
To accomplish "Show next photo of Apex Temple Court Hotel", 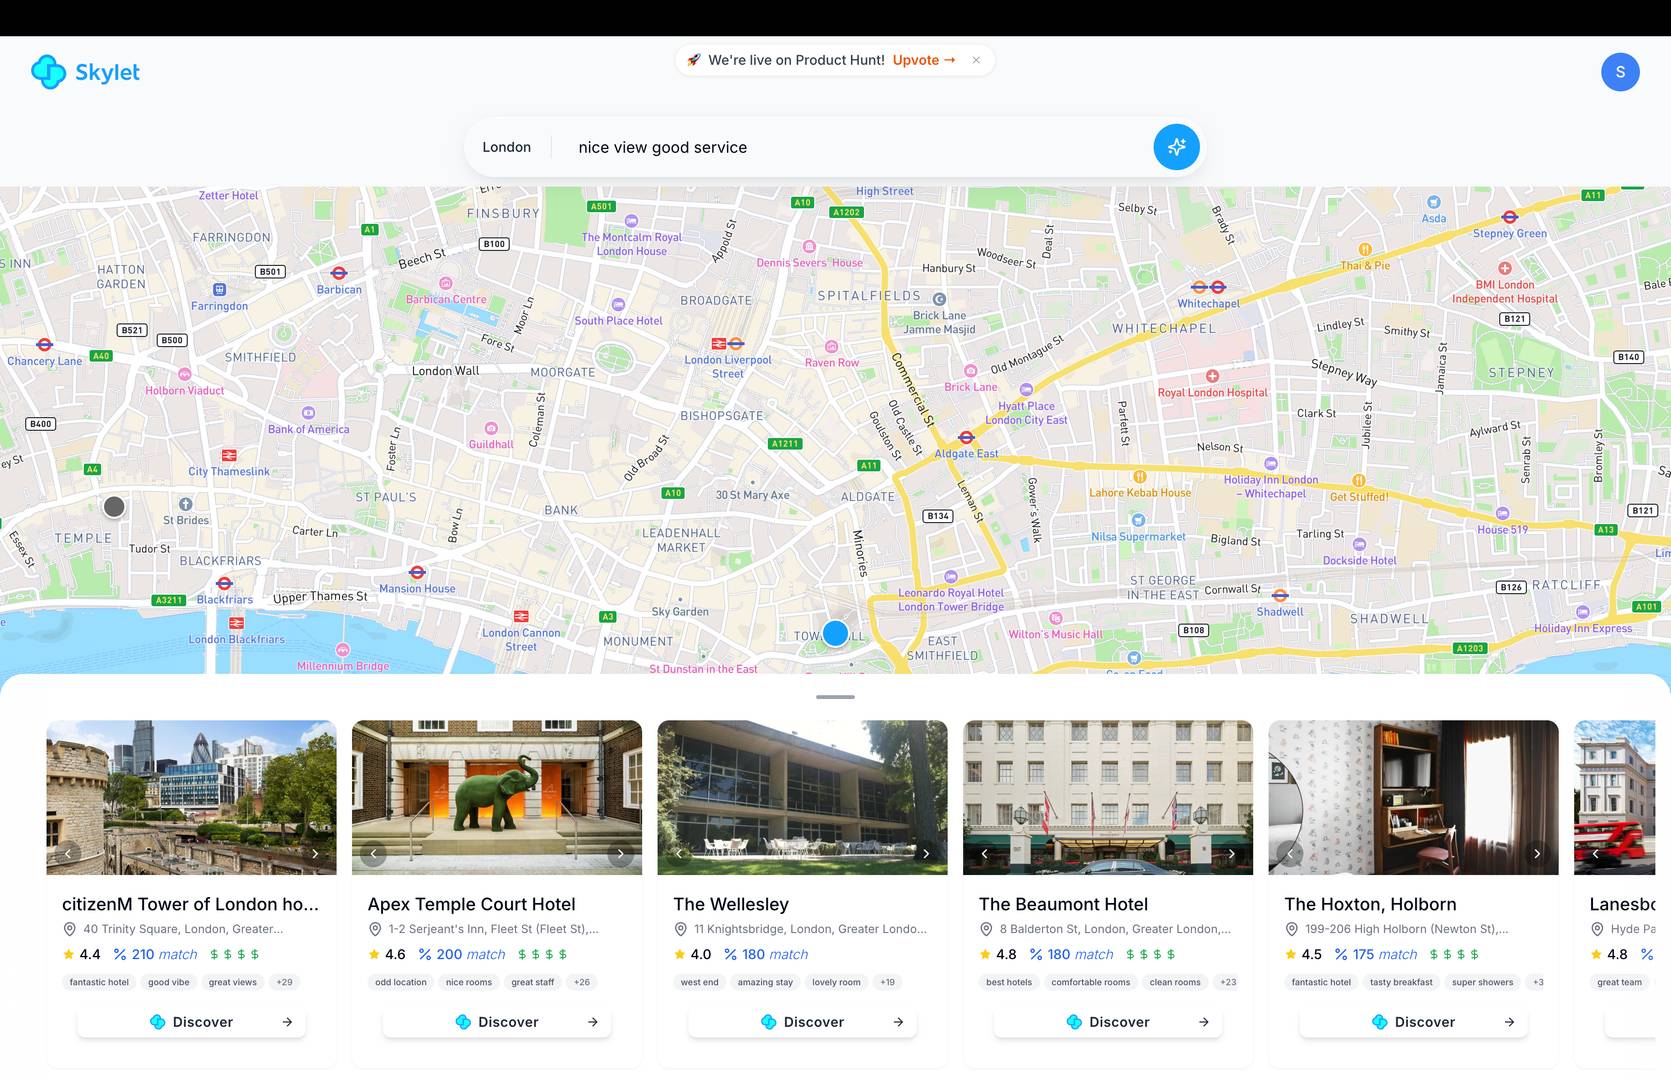I will [620, 854].
